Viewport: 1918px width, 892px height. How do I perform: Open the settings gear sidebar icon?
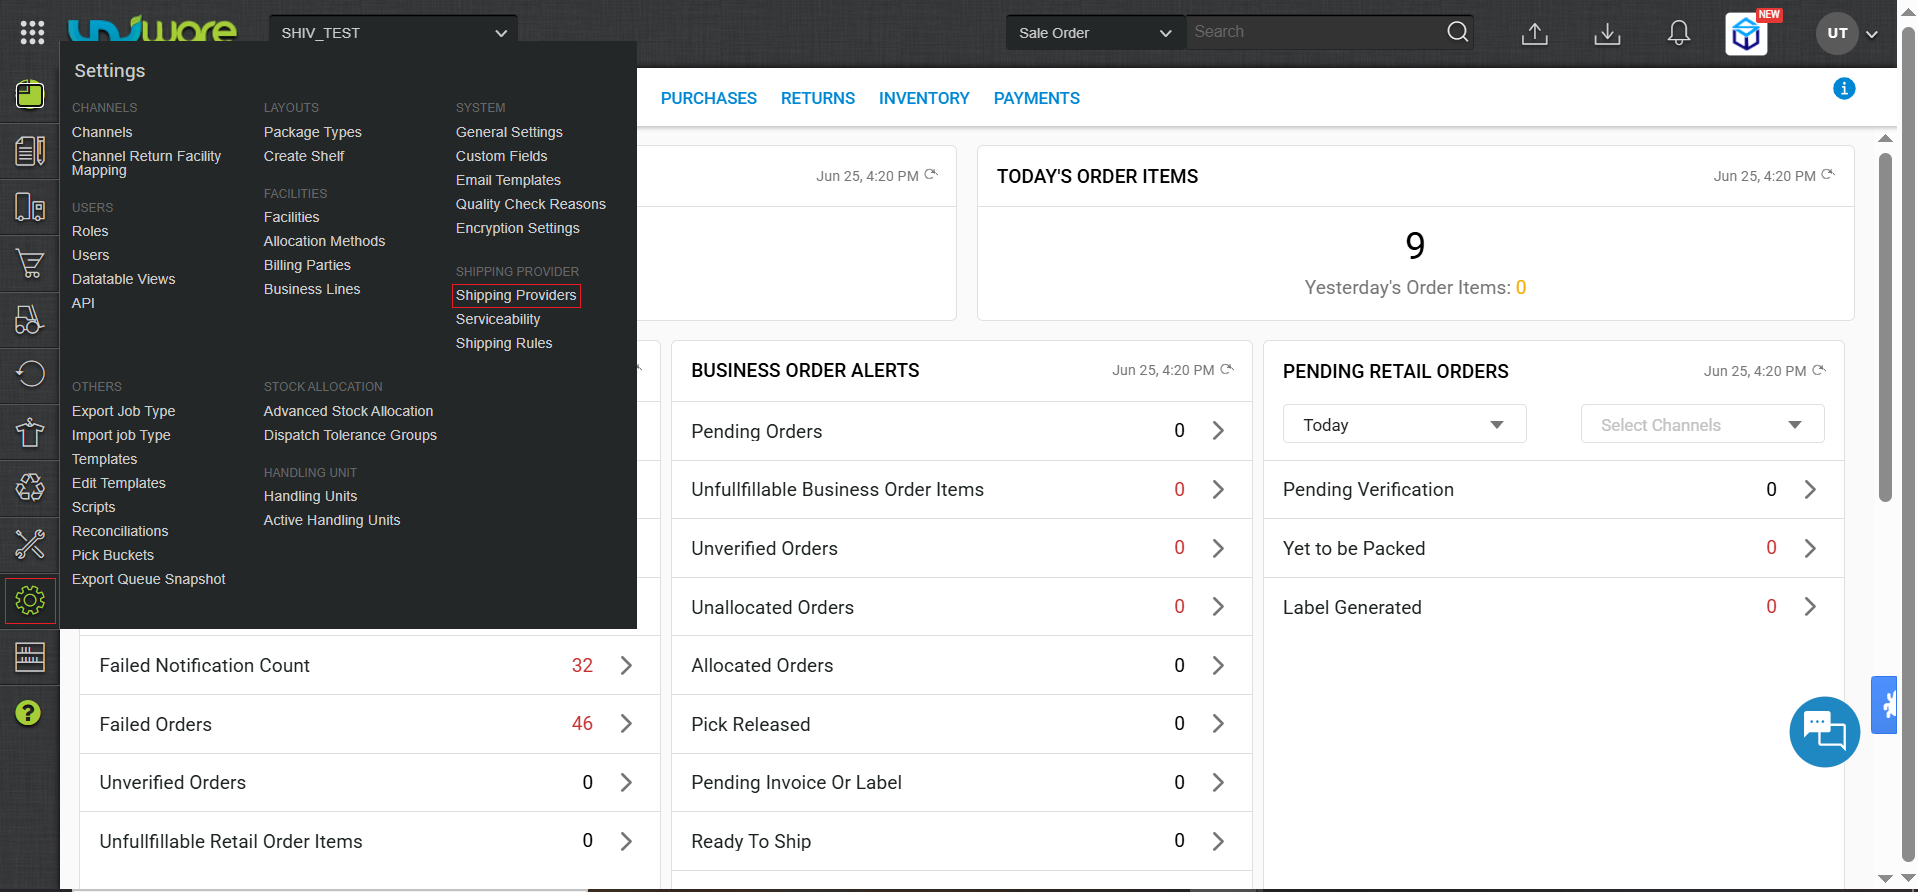(30, 601)
